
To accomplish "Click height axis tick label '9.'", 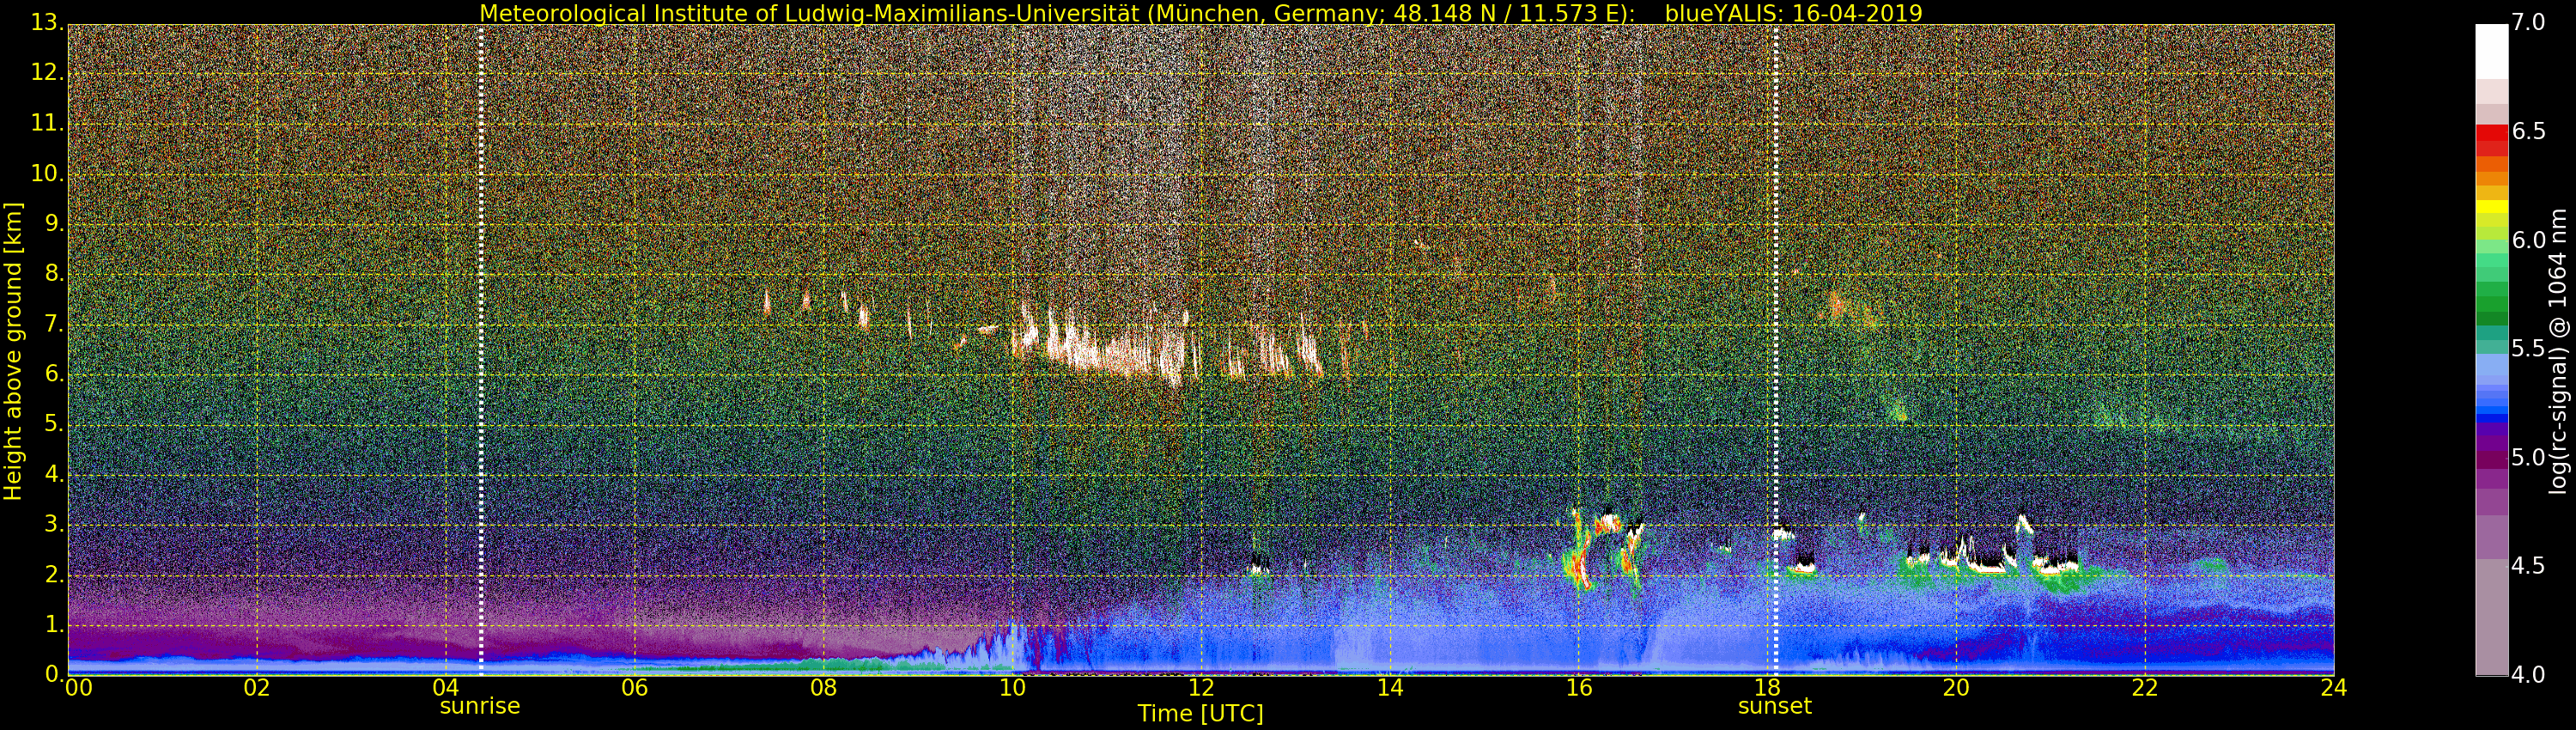I will 54,224.
